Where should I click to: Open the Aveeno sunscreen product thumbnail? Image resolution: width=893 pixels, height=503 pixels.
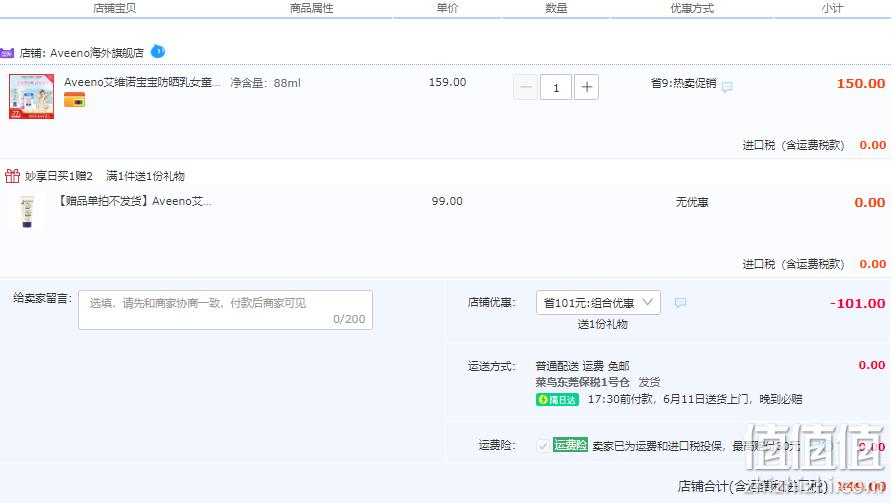(x=31, y=96)
